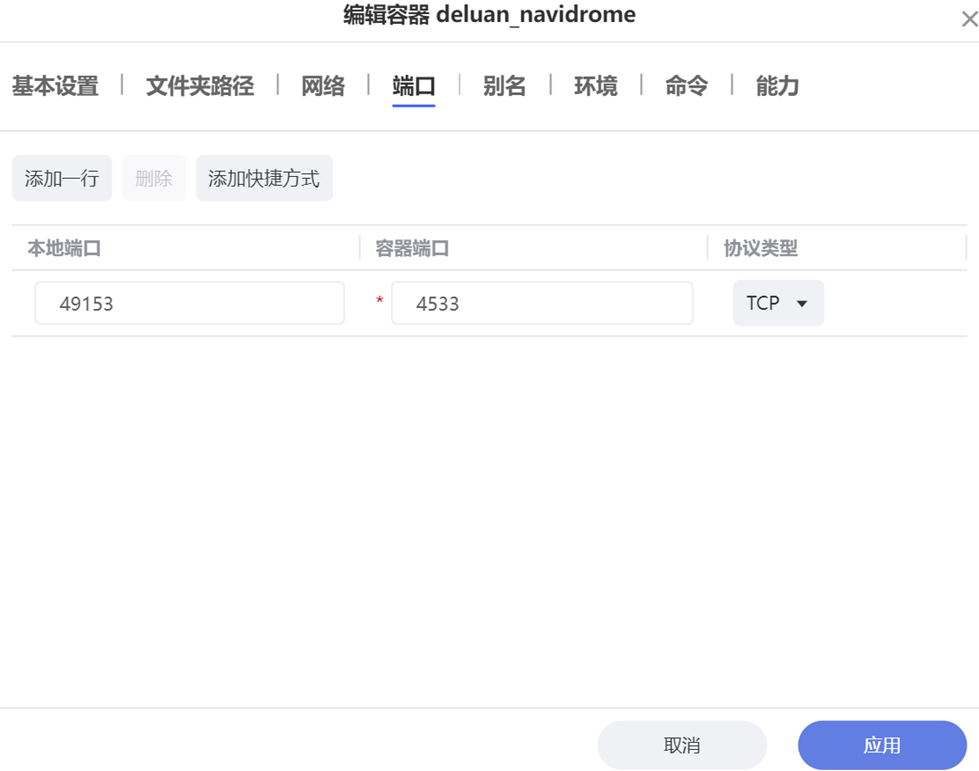View the 命令 tab

pyautogui.click(x=686, y=86)
